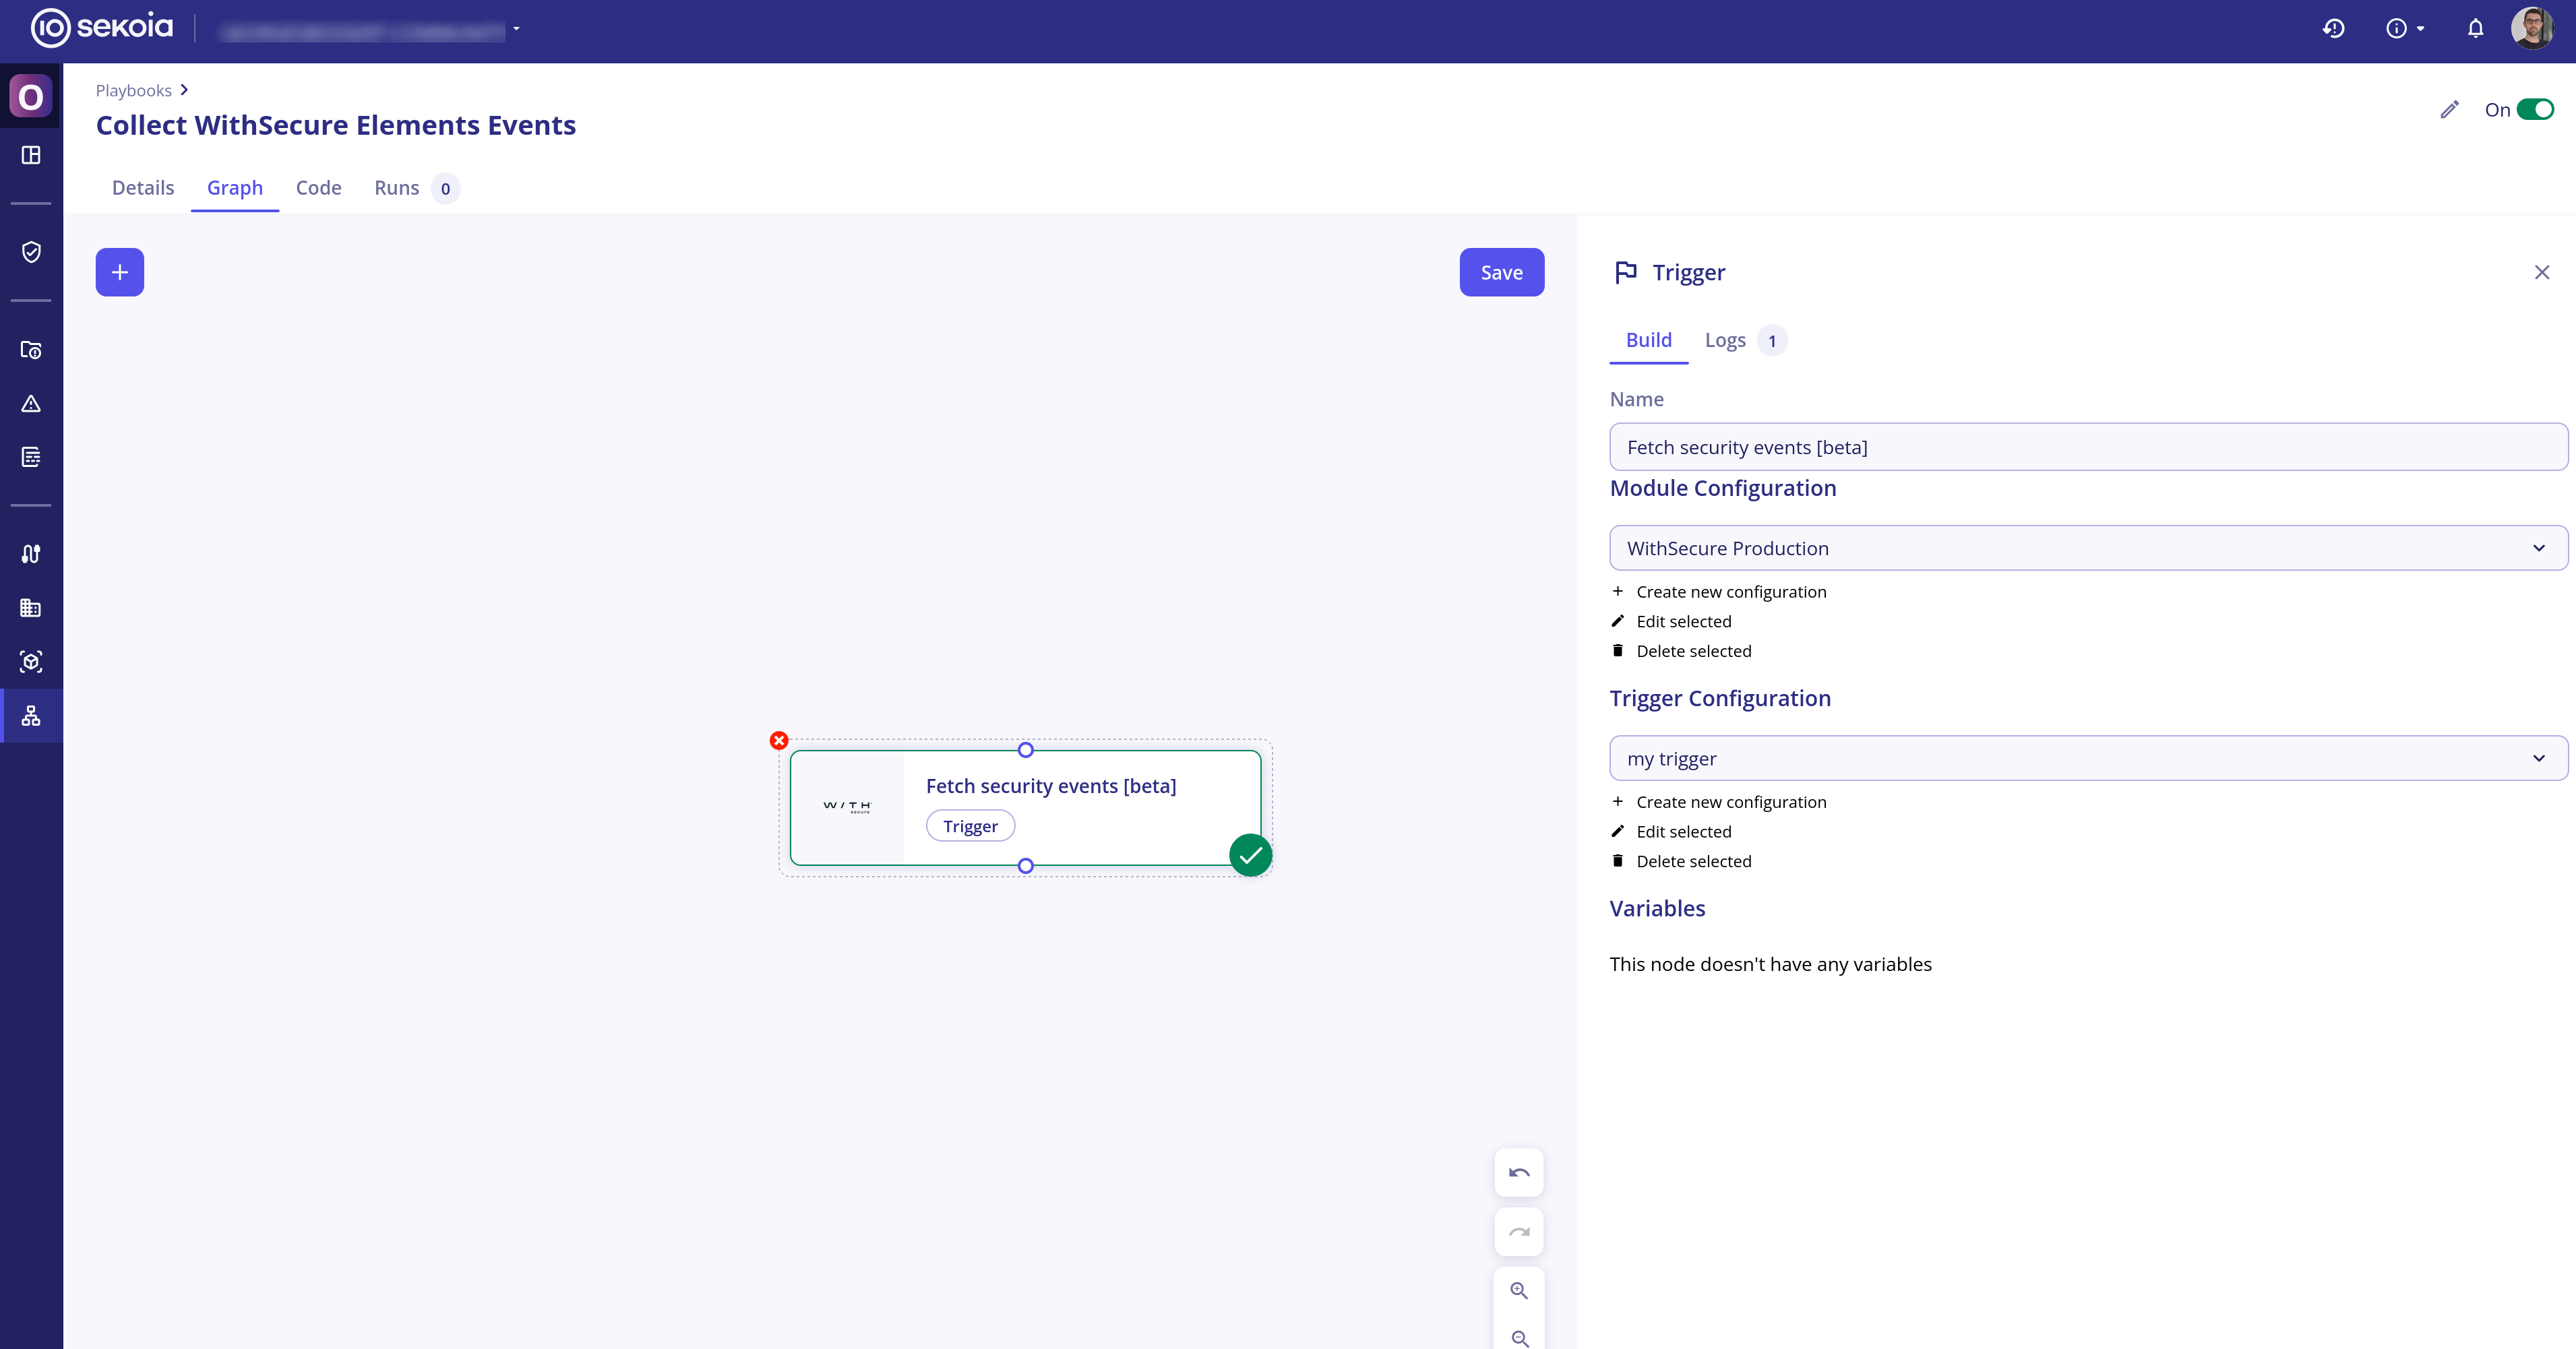Image resolution: width=2576 pixels, height=1349 pixels.
Task: Open the building assets sidebar icon
Action: click(31, 608)
